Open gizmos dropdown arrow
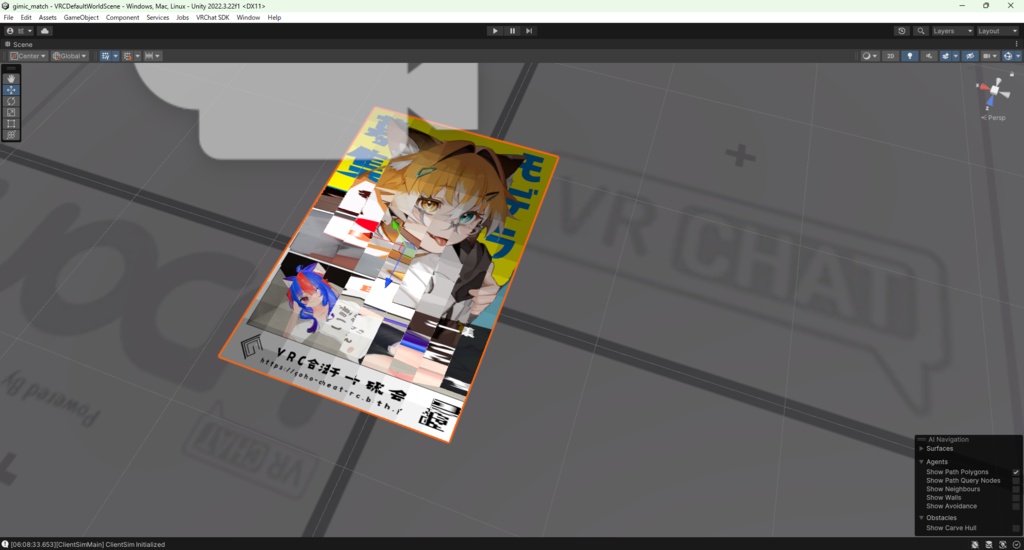 [1018, 56]
